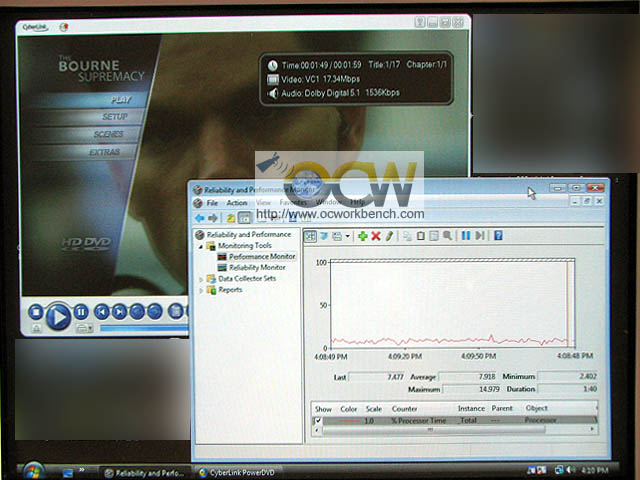Click the Change graph type icon
This screenshot has width=640, height=480.
click(337, 236)
